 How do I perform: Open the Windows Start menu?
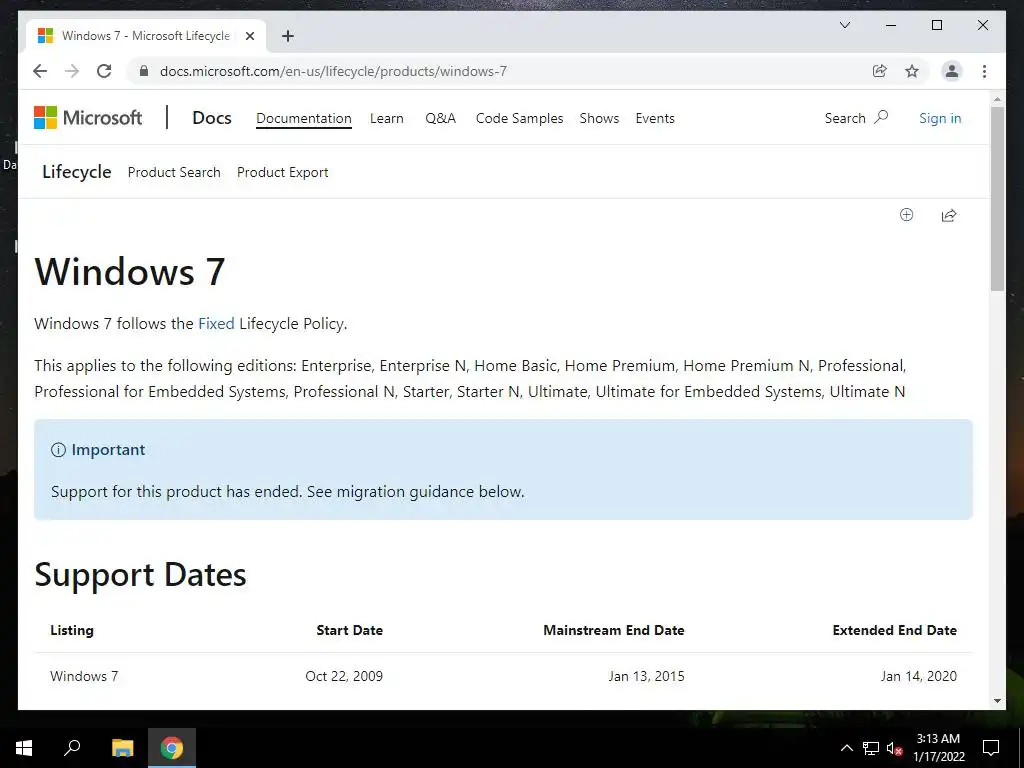(x=24, y=748)
